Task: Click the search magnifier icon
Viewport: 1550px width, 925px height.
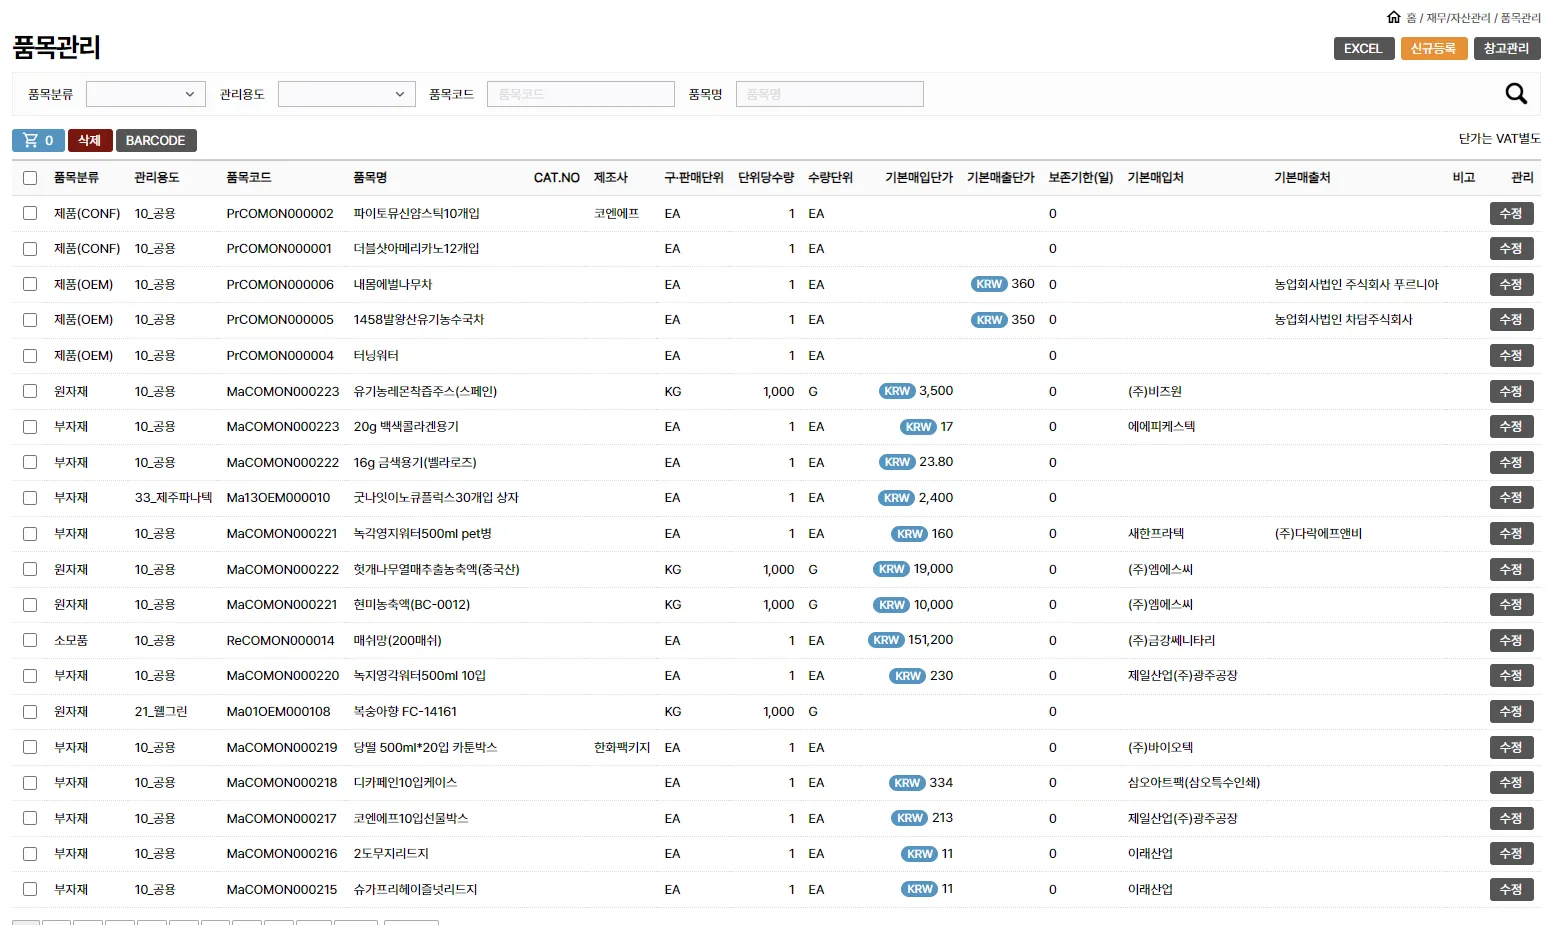Action: [1516, 93]
